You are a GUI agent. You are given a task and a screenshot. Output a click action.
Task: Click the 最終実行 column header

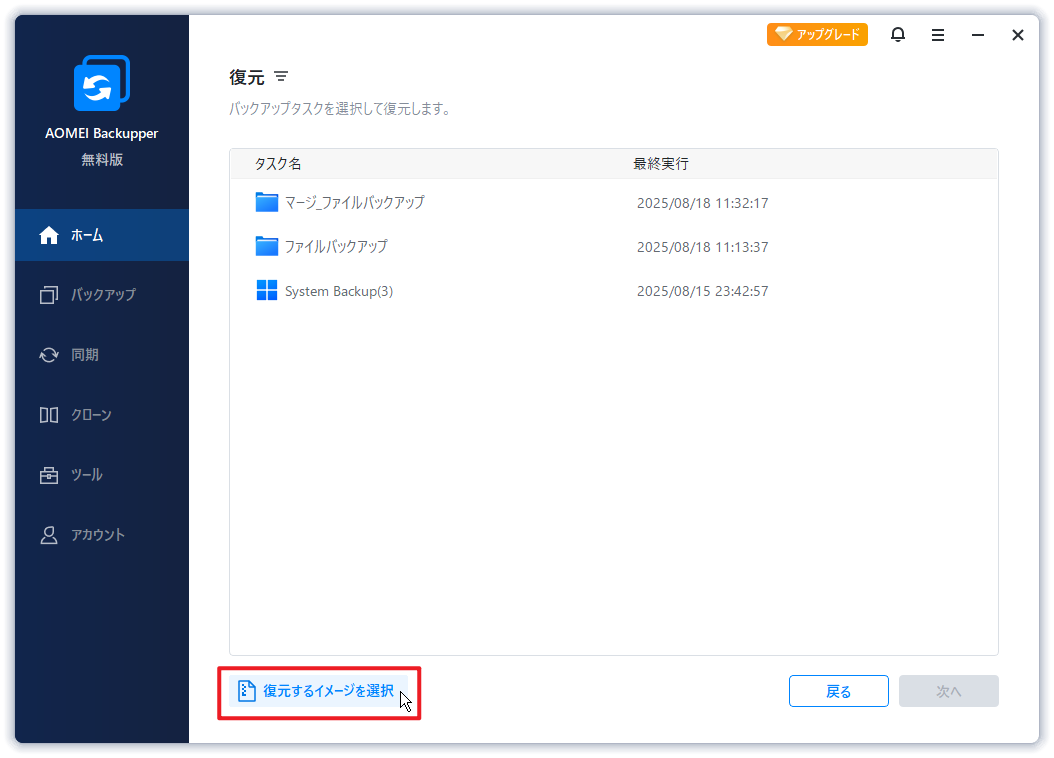coord(660,163)
